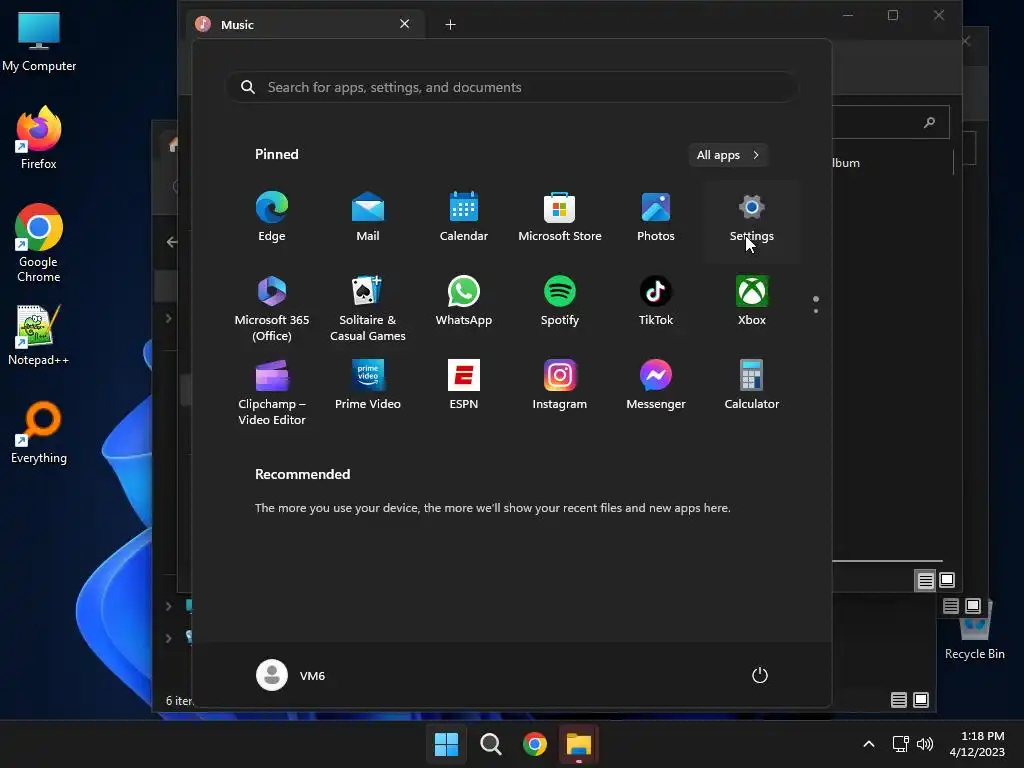Launch the Photos app

[656, 218]
